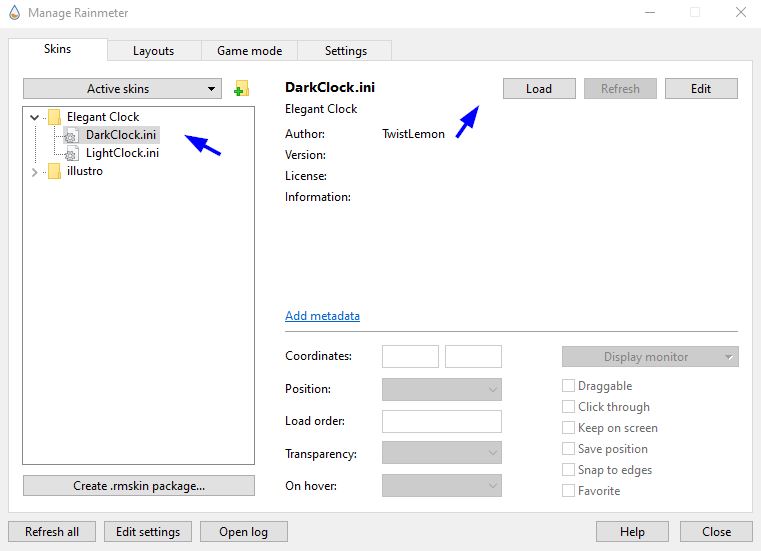Open the On hover dropdown
The image size is (761, 551).
pos(442,485)
